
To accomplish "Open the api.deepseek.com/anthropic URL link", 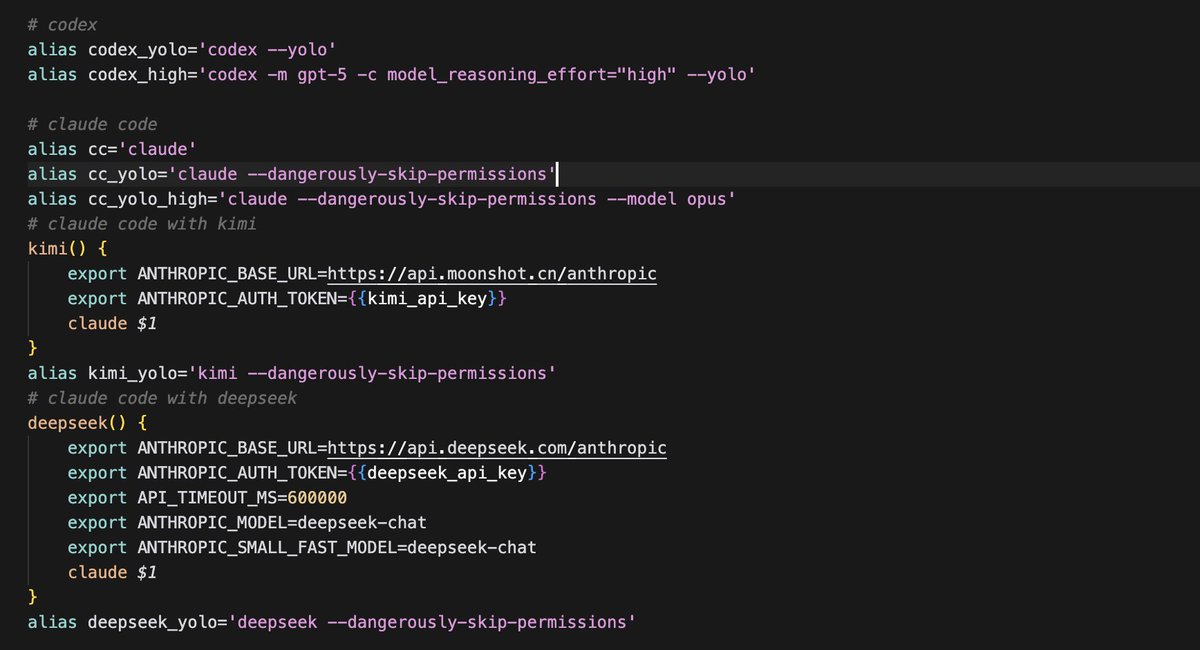I will 497,448.
